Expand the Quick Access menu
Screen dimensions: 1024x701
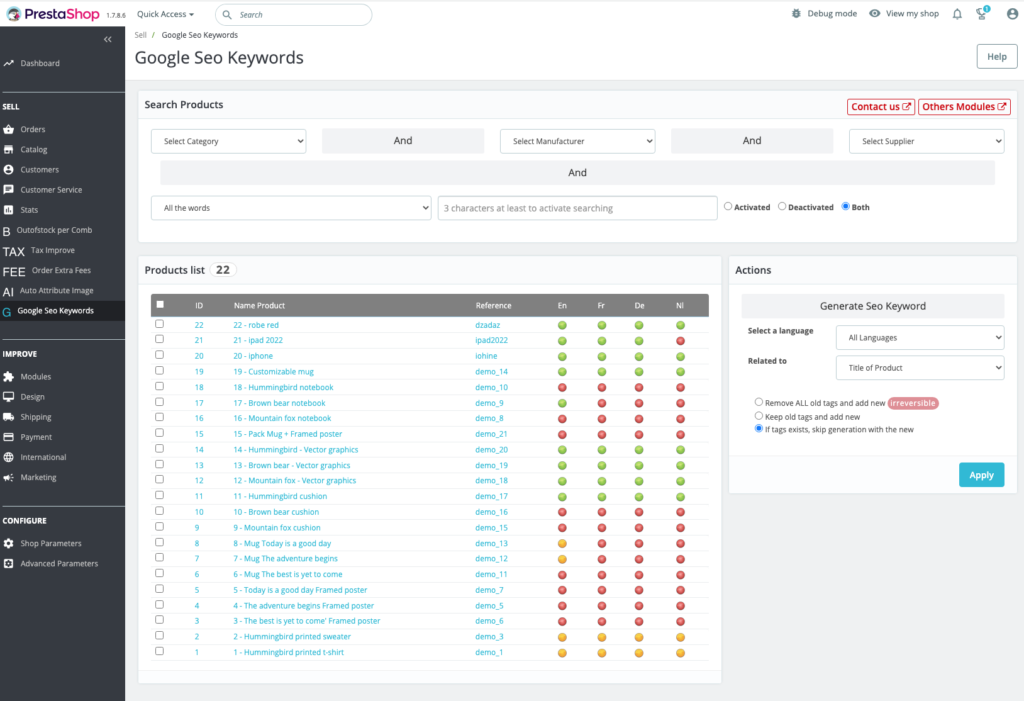tap(165, 14)
